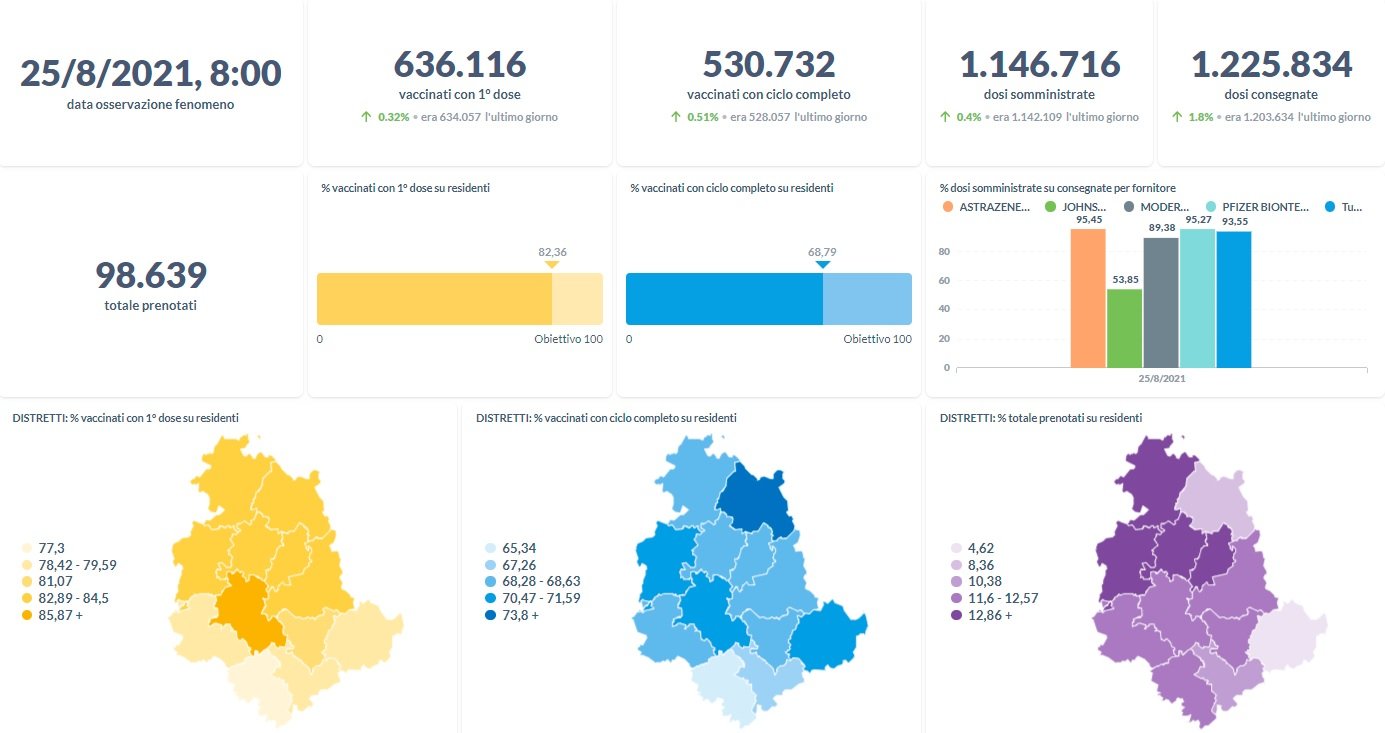Screen dimensions: 1385x733
Task: Click the green JOHNS... legend circle
Action: coord(1051,207)
